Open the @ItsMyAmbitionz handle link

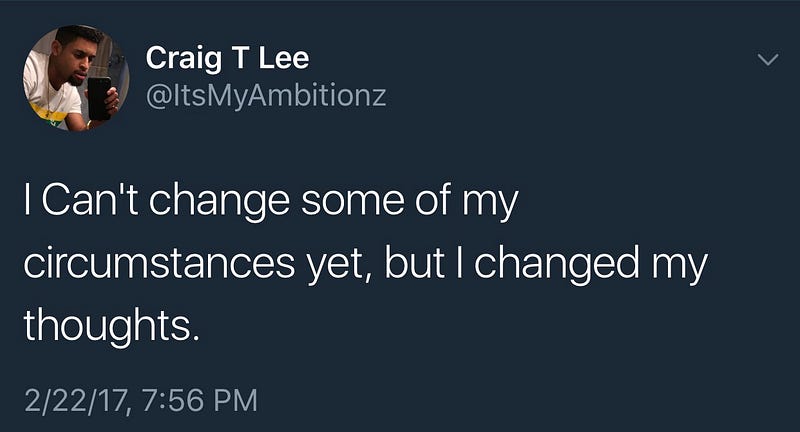(266, 96)
